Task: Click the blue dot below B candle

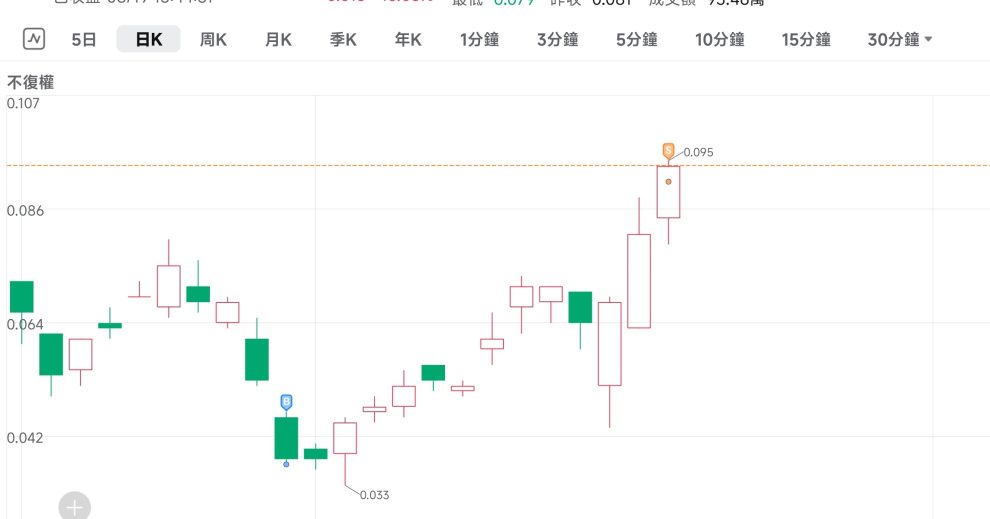Action: point(287,464)
